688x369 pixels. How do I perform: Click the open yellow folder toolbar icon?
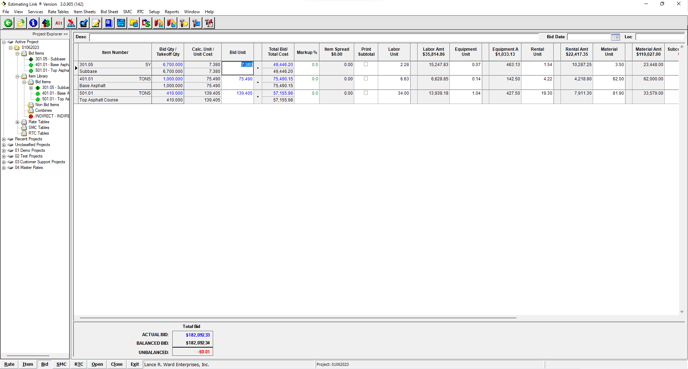click(21, 23)
